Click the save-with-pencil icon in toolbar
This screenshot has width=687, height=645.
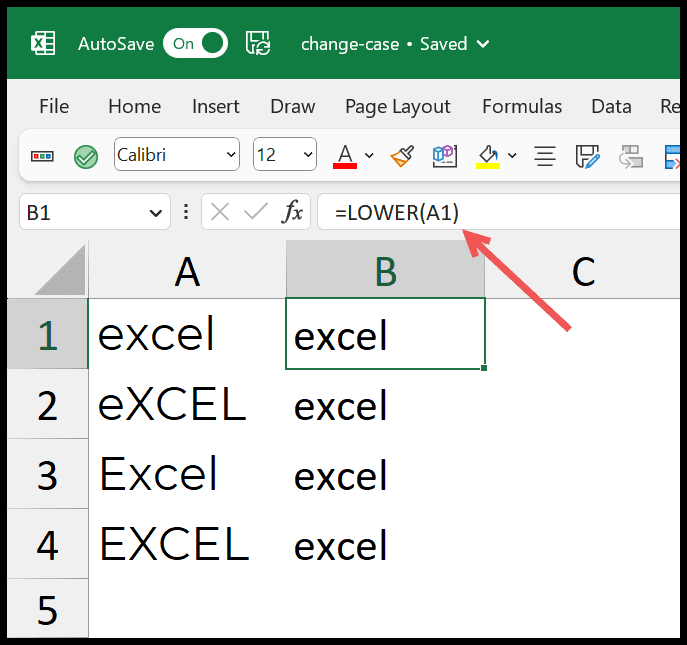pos(587,156)
